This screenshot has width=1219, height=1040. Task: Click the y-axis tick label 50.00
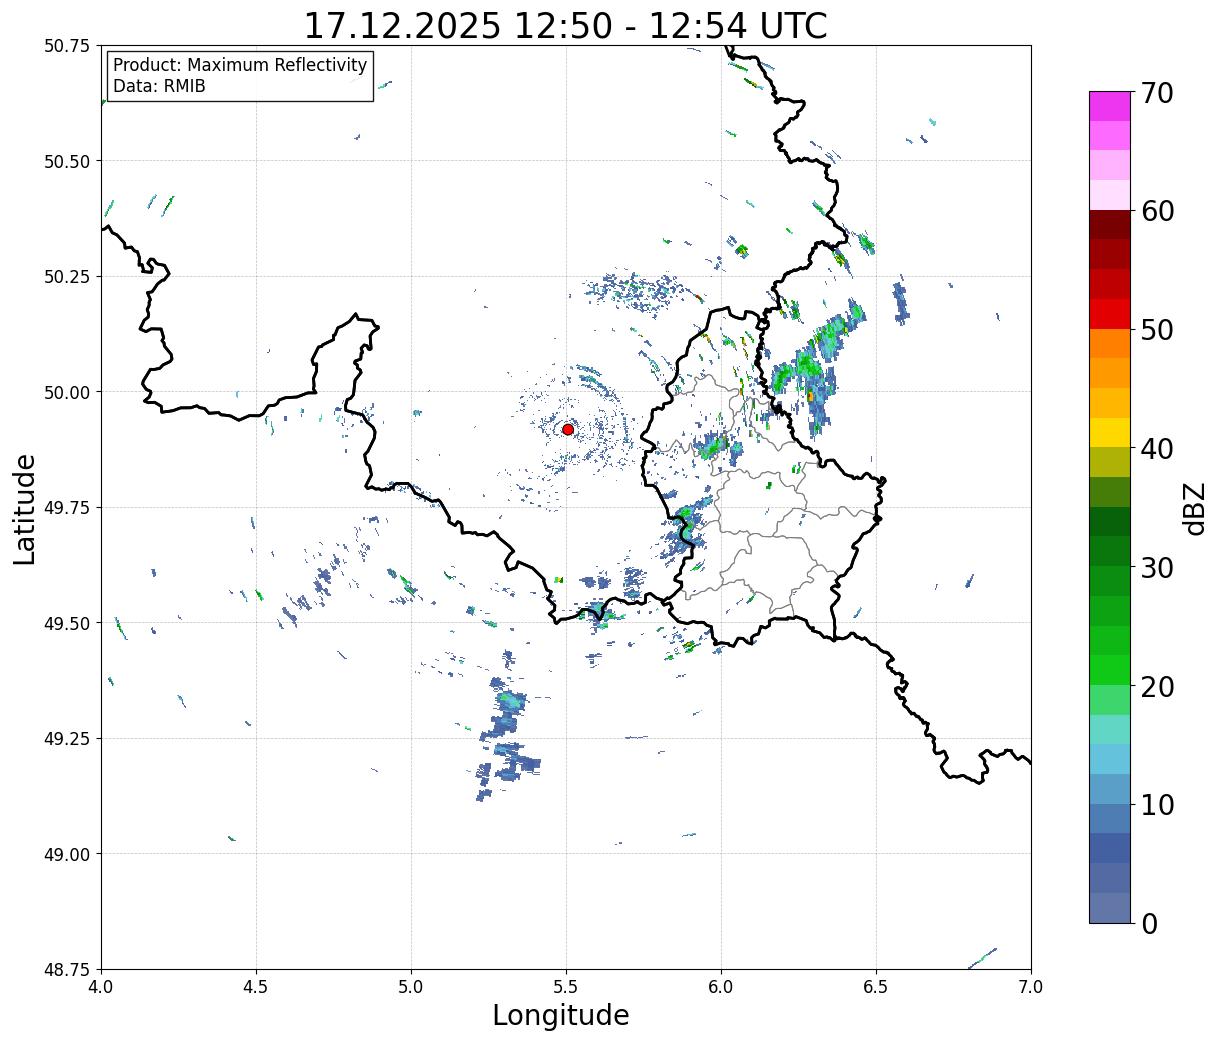pos(66,392)
